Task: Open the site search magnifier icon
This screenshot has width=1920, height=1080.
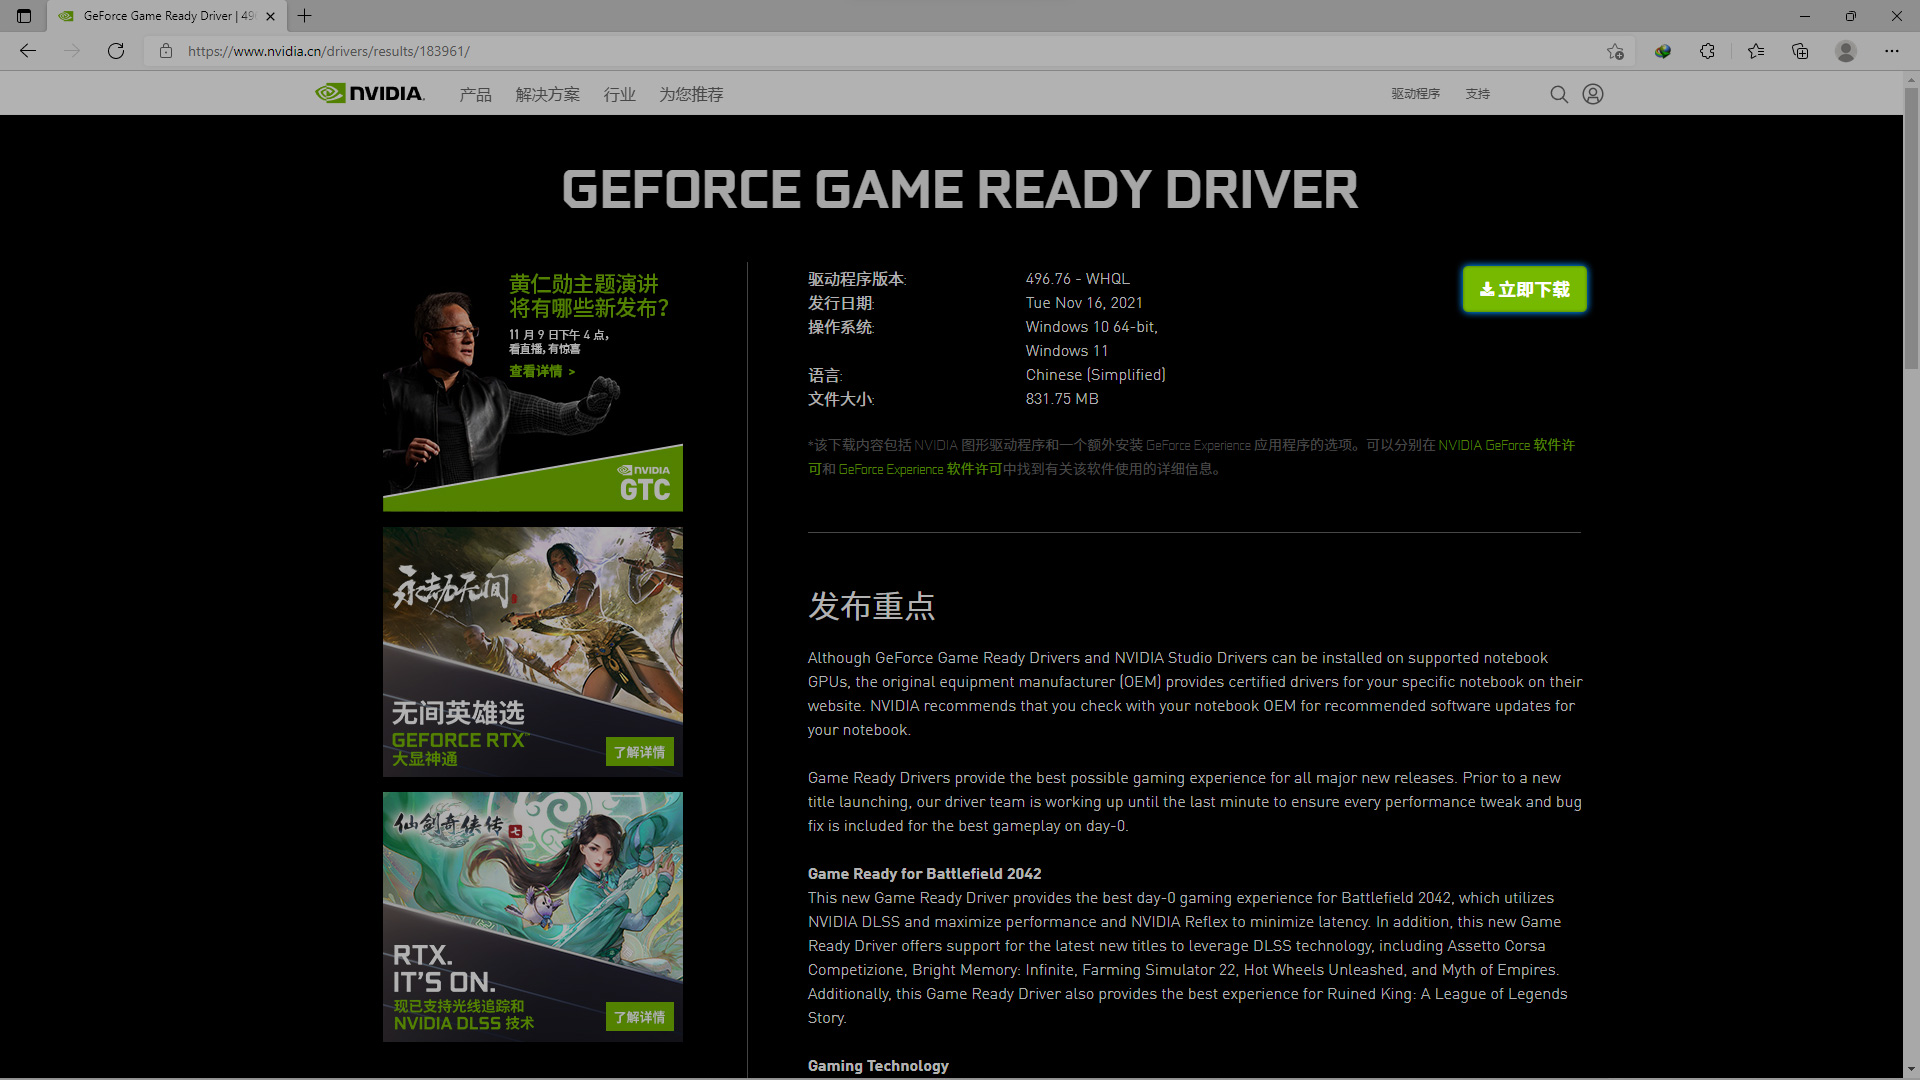Action: [1559, 94]
